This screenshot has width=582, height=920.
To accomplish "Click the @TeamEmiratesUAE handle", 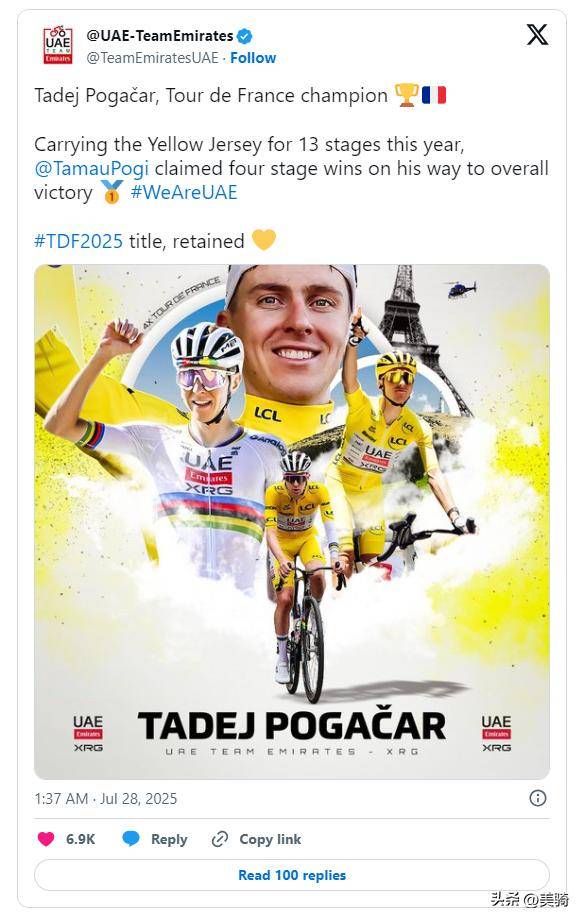I will pyautogui.click(x=153, y=58).
